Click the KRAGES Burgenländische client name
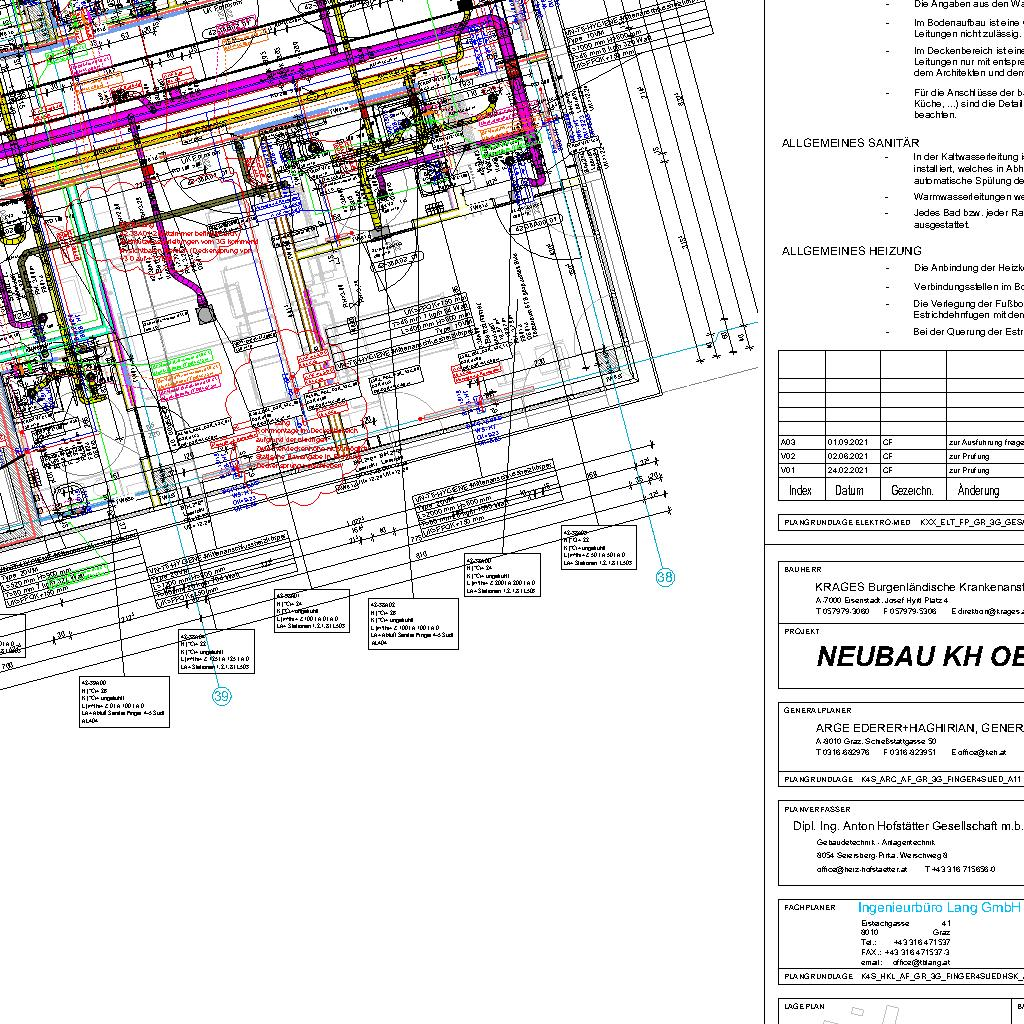 [x=918, y=587]
